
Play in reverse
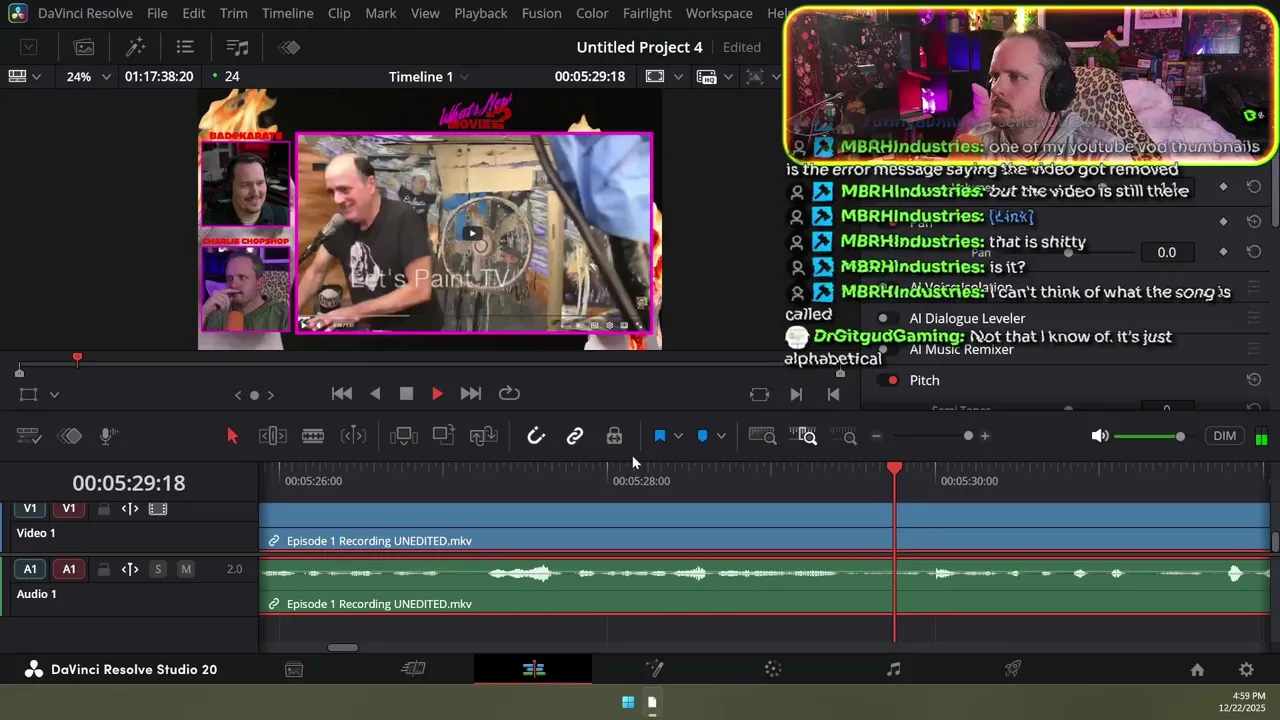tap(375, 394)
